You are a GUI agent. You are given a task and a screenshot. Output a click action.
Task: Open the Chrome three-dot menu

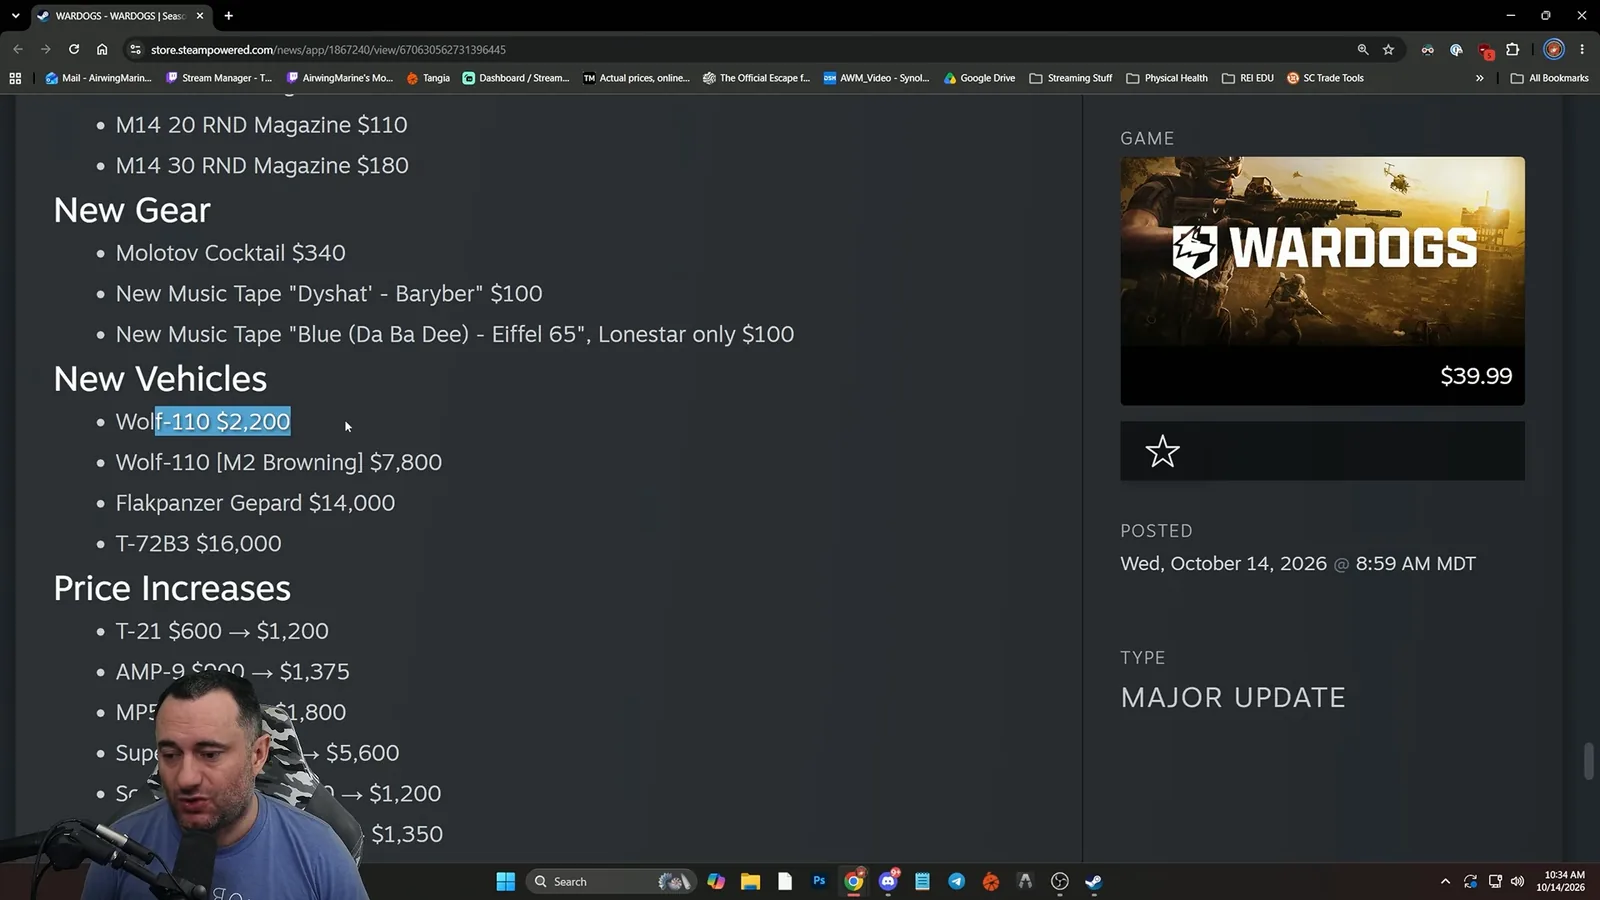pyautogui.click(x=1582, y=49)
